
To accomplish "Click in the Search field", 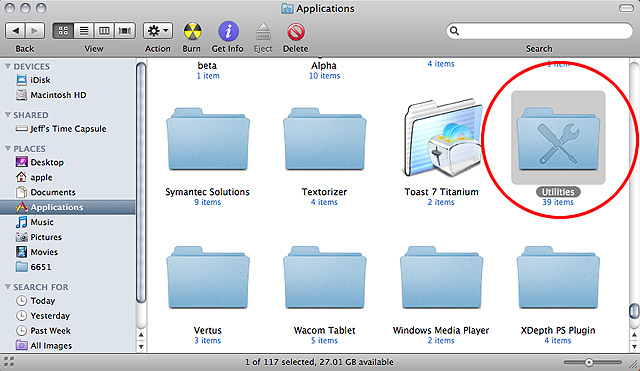I will click(x=539, y=31).
